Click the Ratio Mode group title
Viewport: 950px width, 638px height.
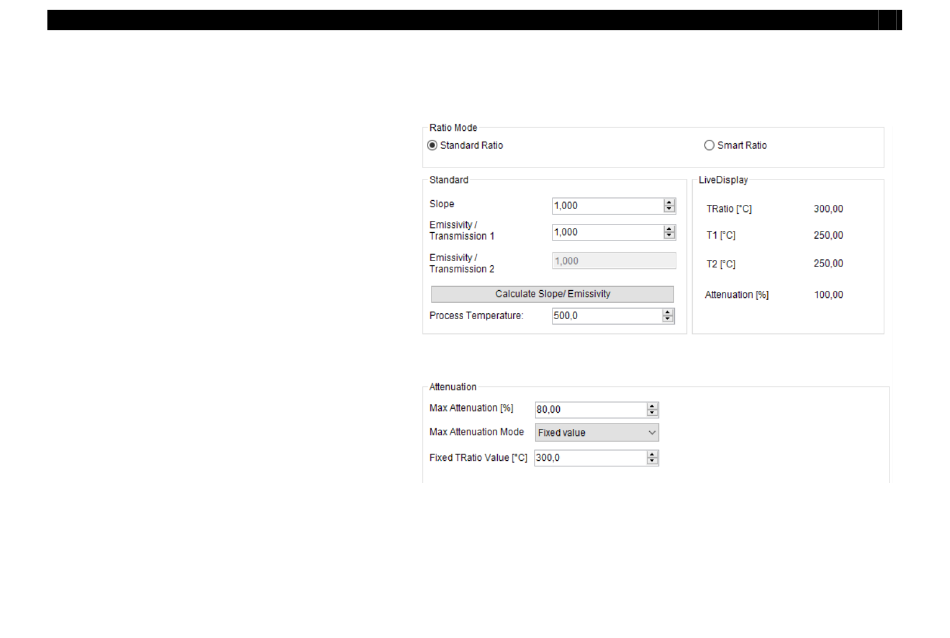[453, 128]
